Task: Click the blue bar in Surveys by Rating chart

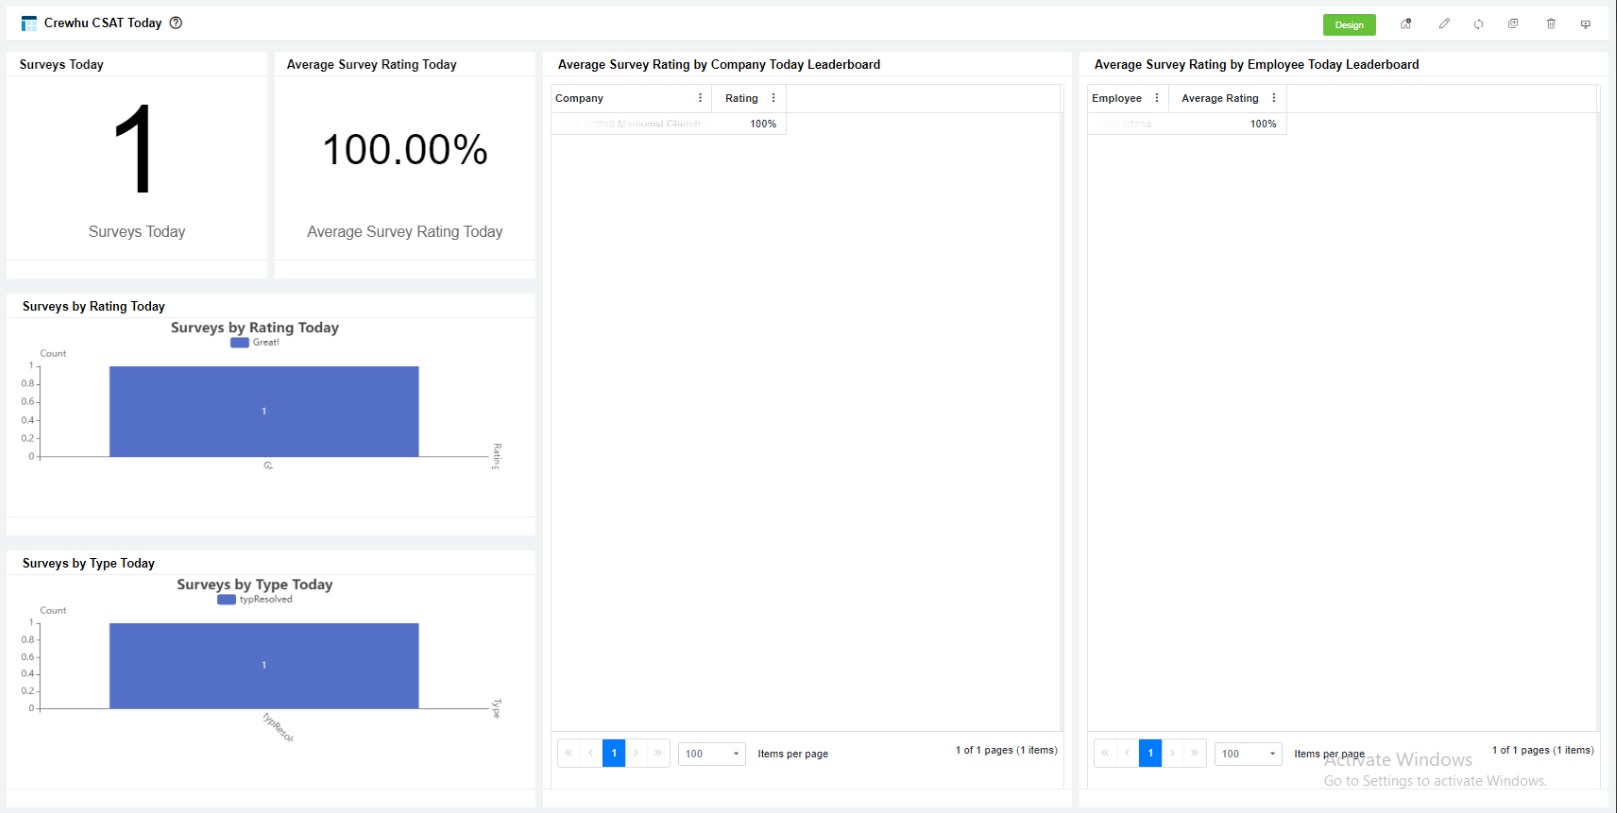Action: pyautogui.click(x=264, y=411)
